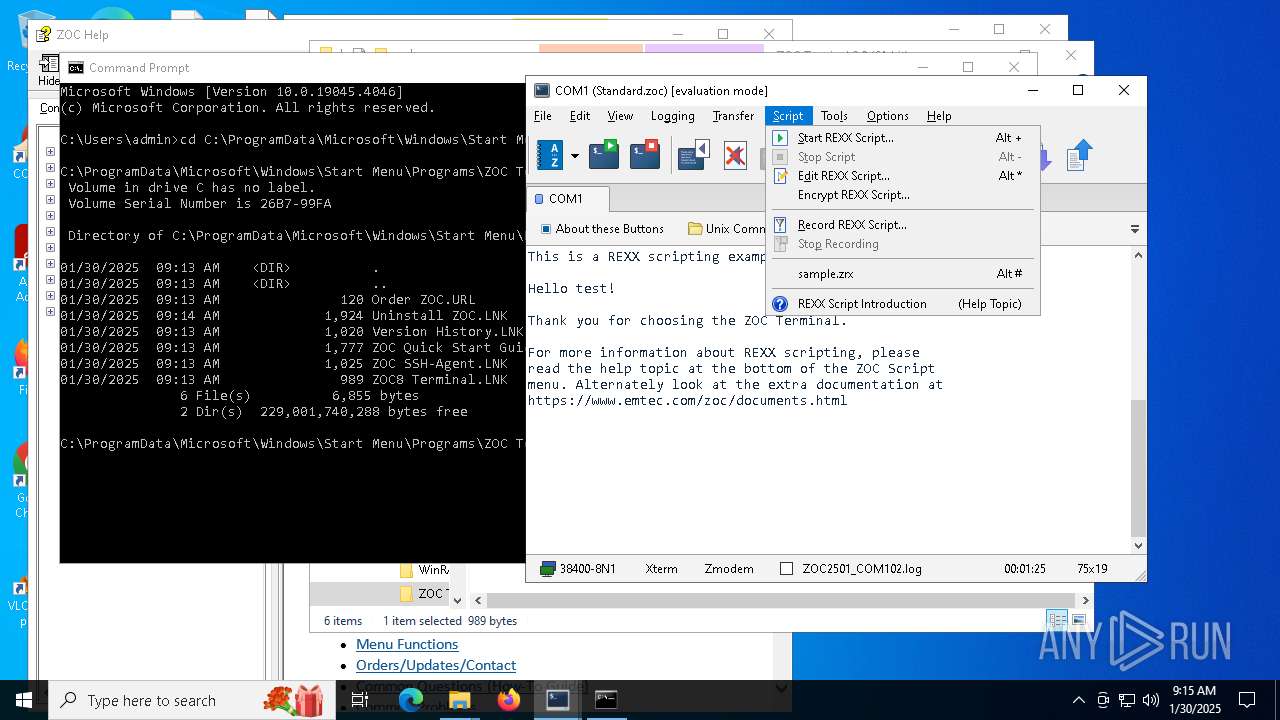Screen dimensions: 1280x720
Task: Launch Microsoft Edge from taskbar
Action: point(411,700)
